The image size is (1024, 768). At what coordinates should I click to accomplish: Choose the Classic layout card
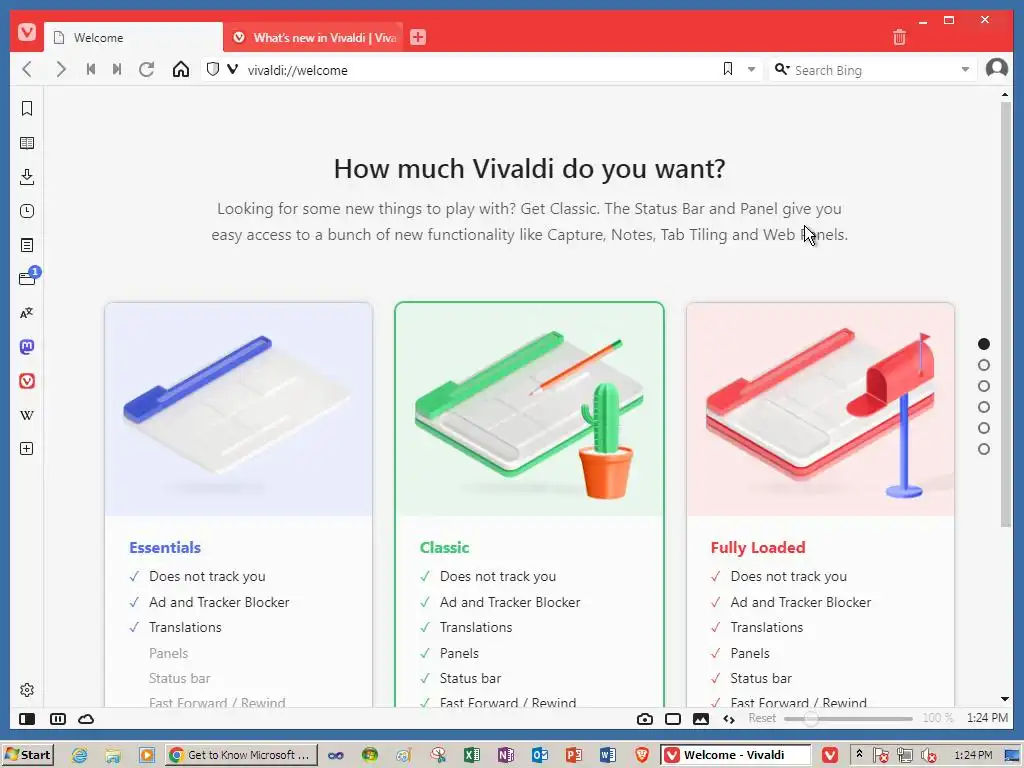tap(529, 504)
